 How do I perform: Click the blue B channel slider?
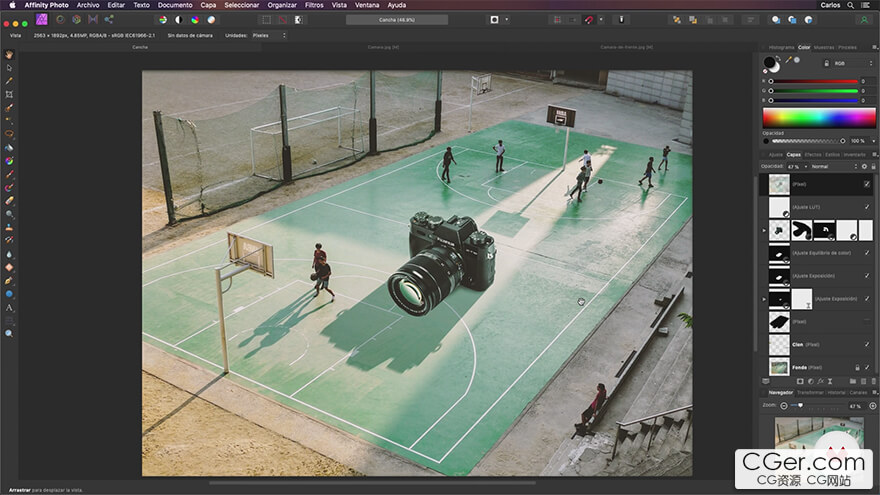[814, 100]
